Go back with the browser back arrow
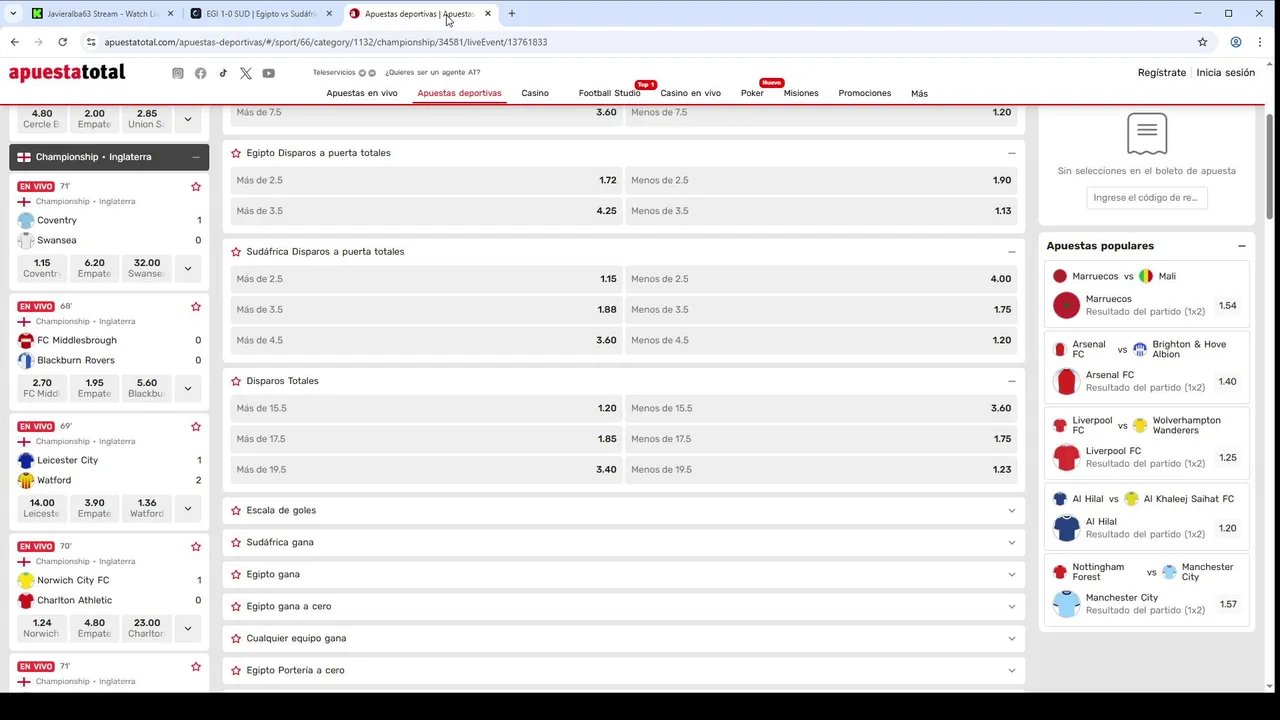 15,42
